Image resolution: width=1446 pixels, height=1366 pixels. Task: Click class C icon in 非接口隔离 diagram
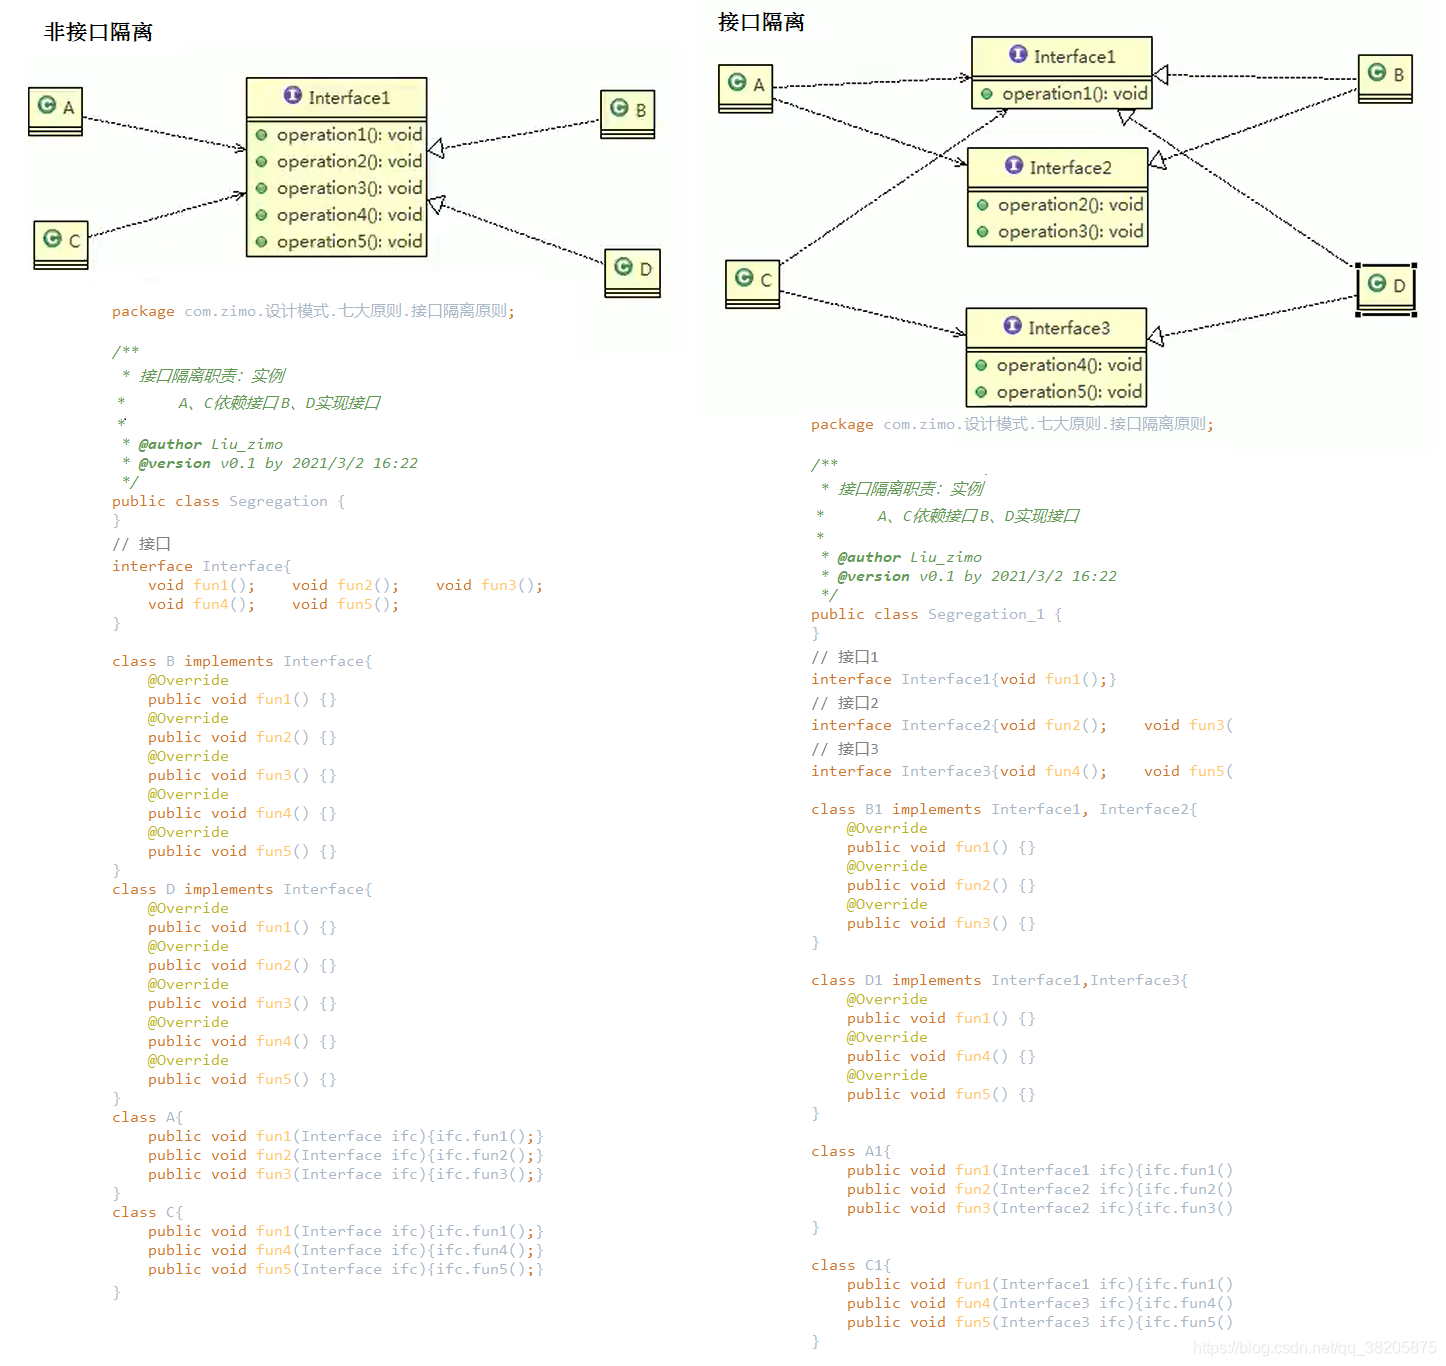click(x=53, y=238)
